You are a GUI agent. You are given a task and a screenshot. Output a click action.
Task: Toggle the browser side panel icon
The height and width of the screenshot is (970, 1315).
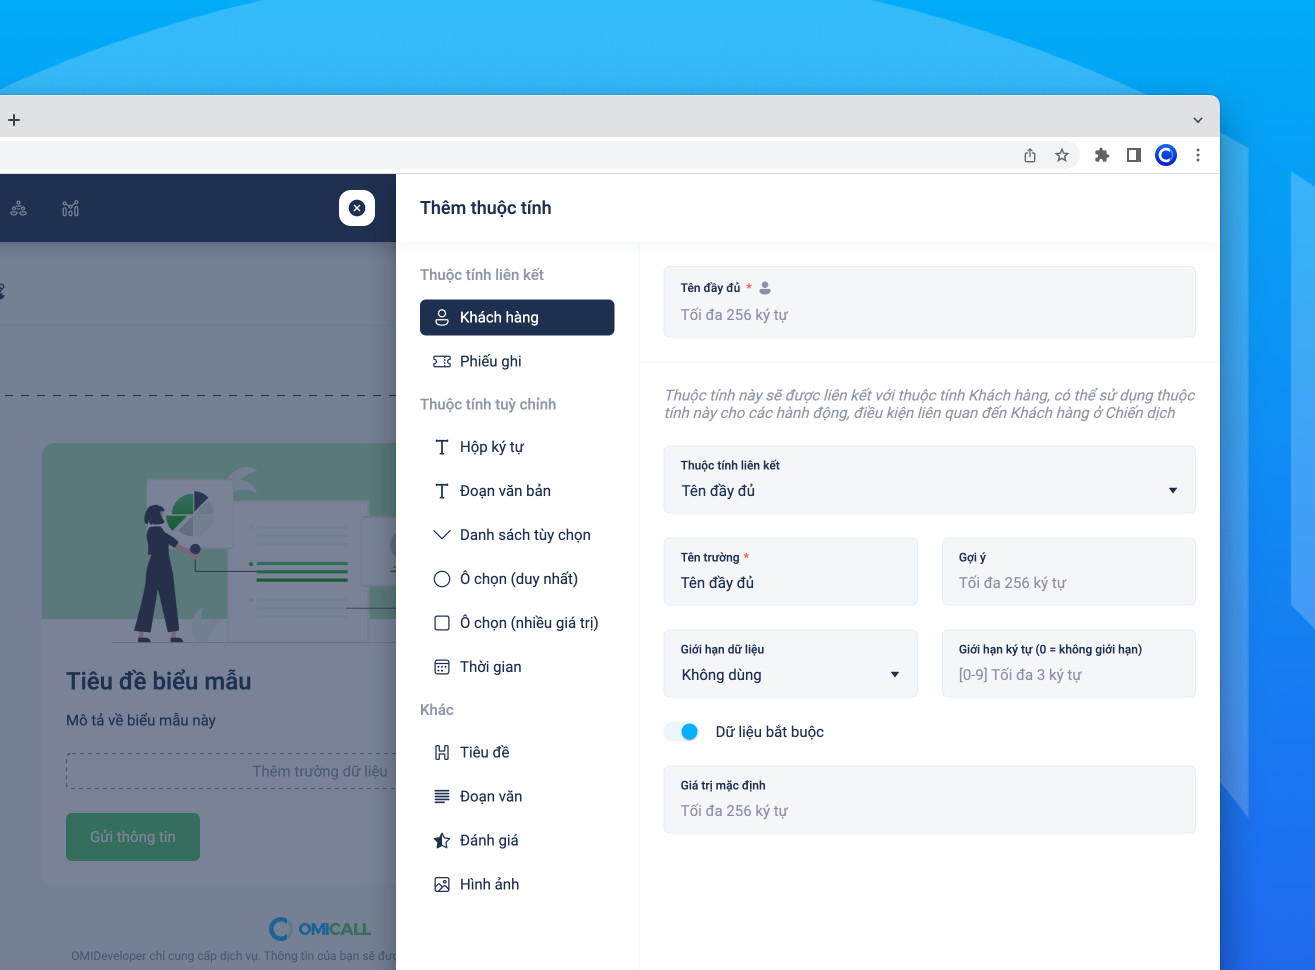point(1134,155)
